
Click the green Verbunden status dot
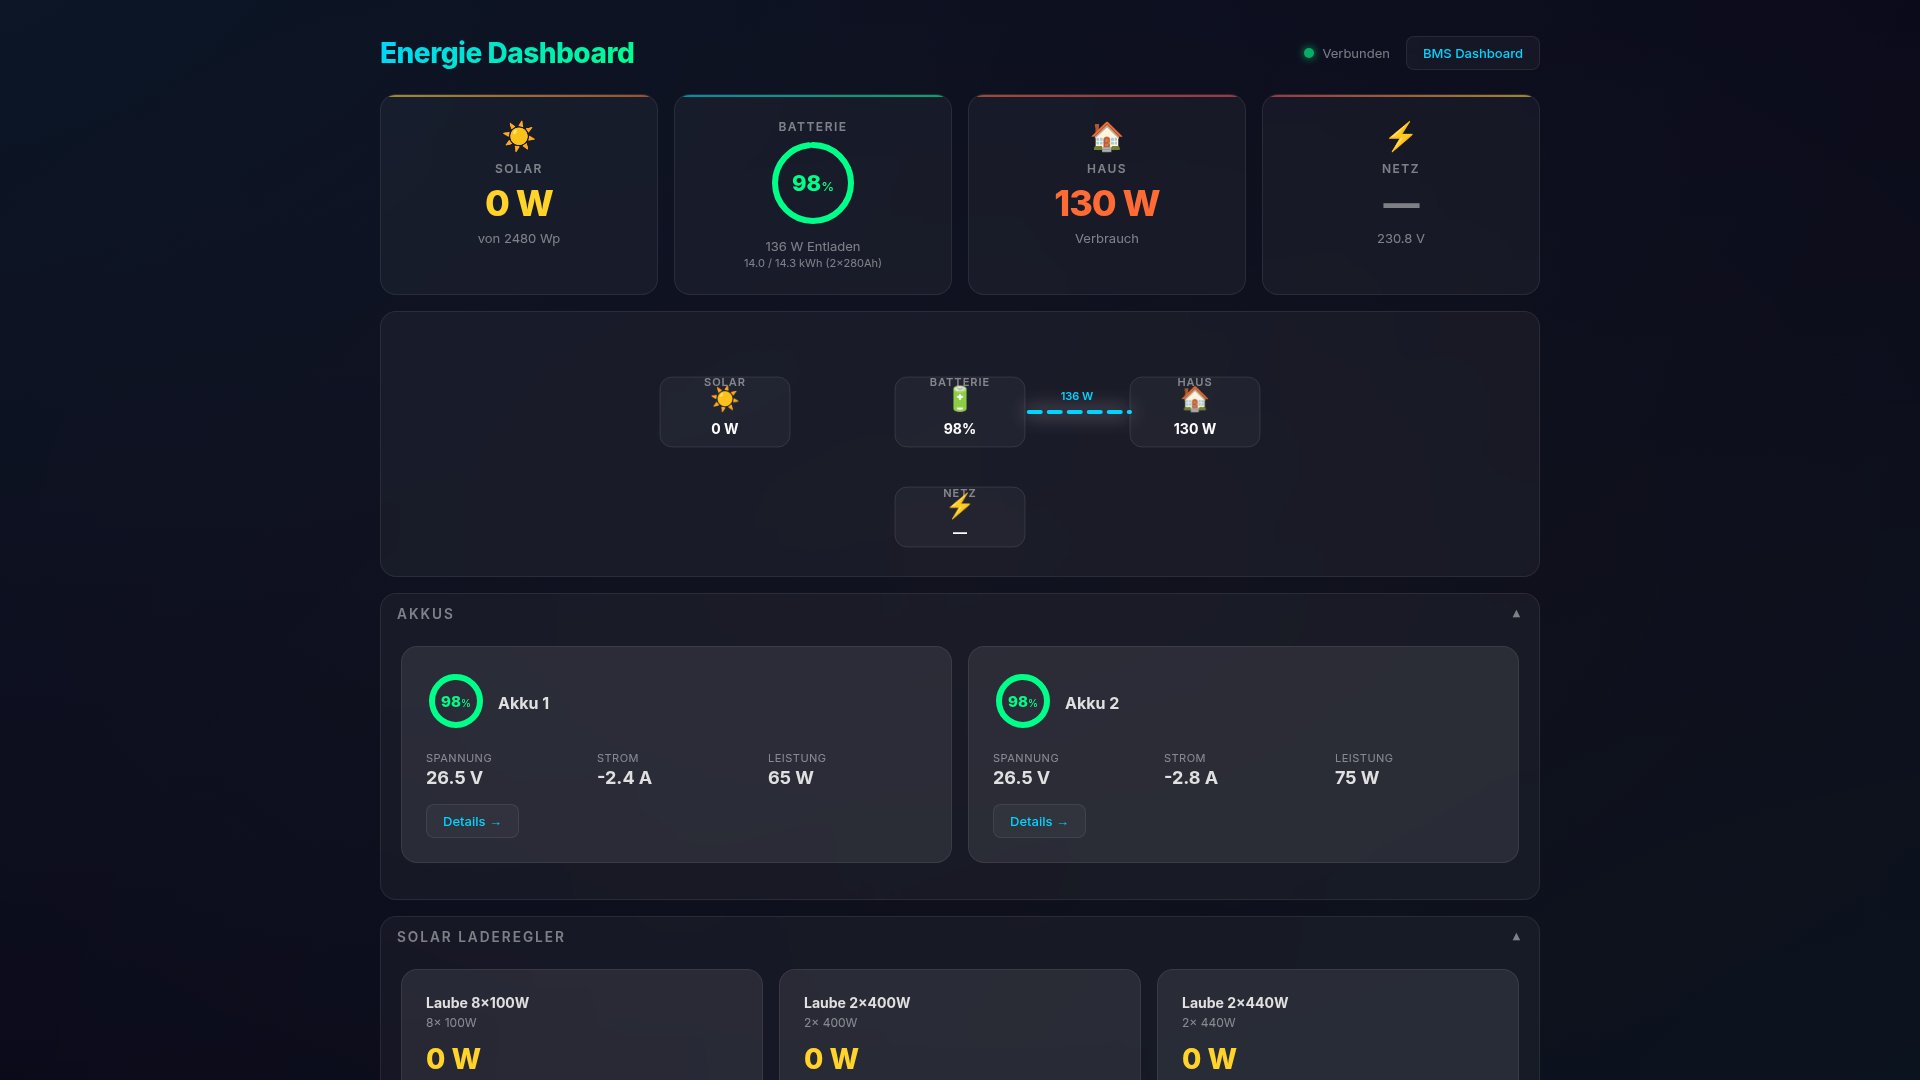(x=1308, y=53)
